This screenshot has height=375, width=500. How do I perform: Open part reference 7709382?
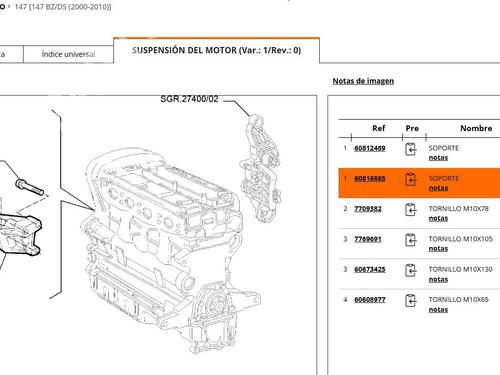coord(368,209)
